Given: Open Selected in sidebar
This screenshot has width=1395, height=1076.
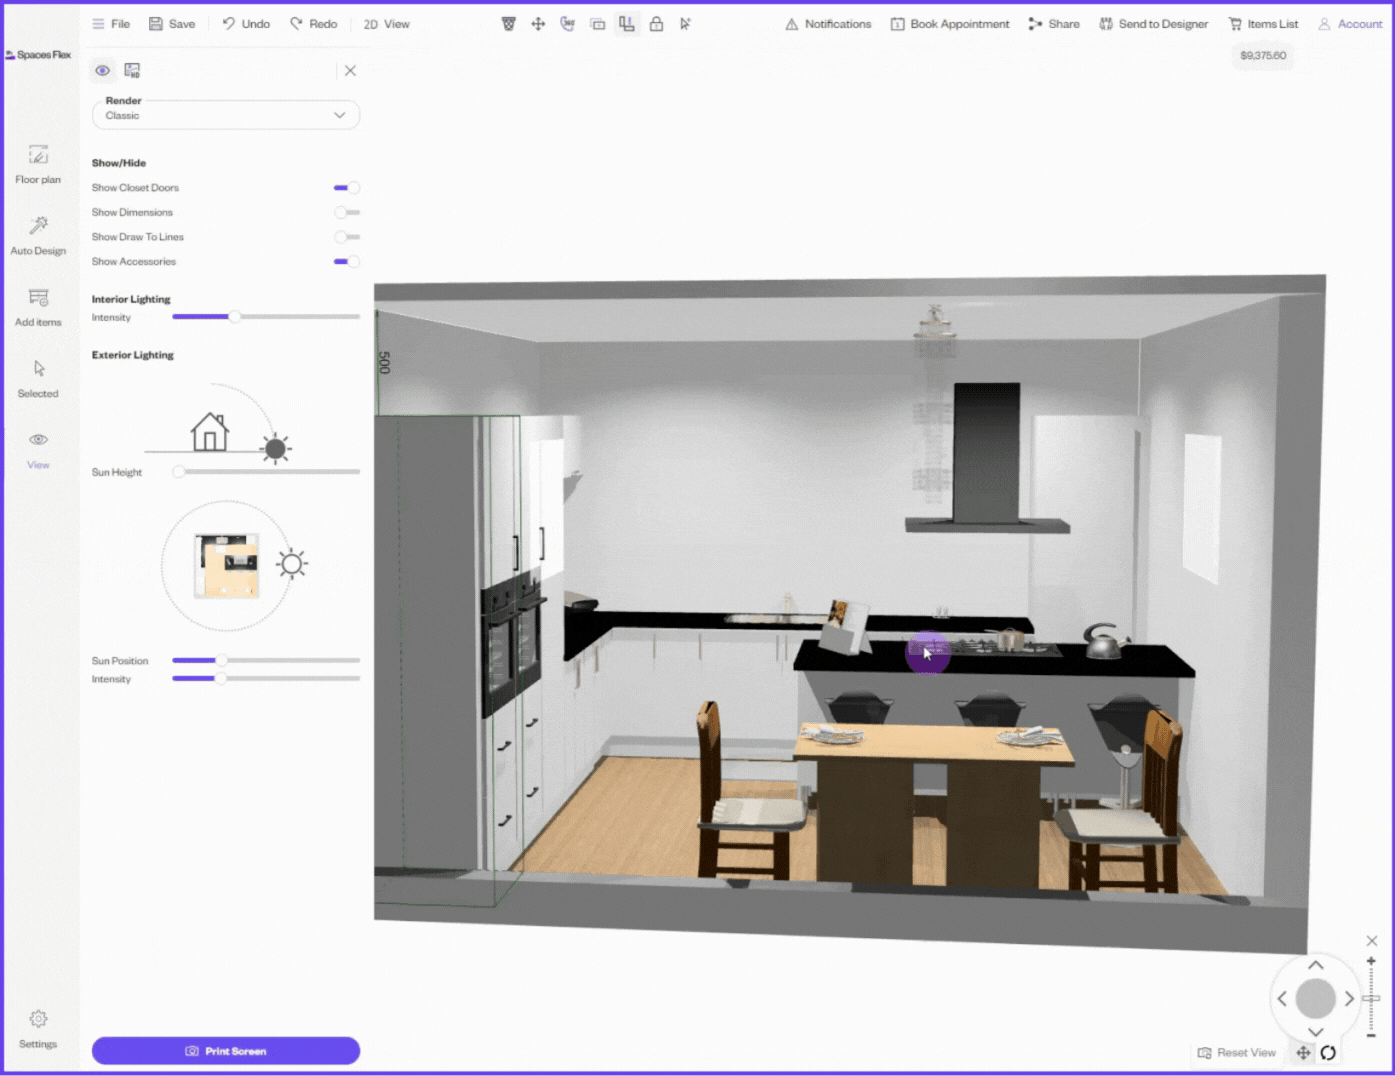Looking at the screenshot, I should point(38,379).
